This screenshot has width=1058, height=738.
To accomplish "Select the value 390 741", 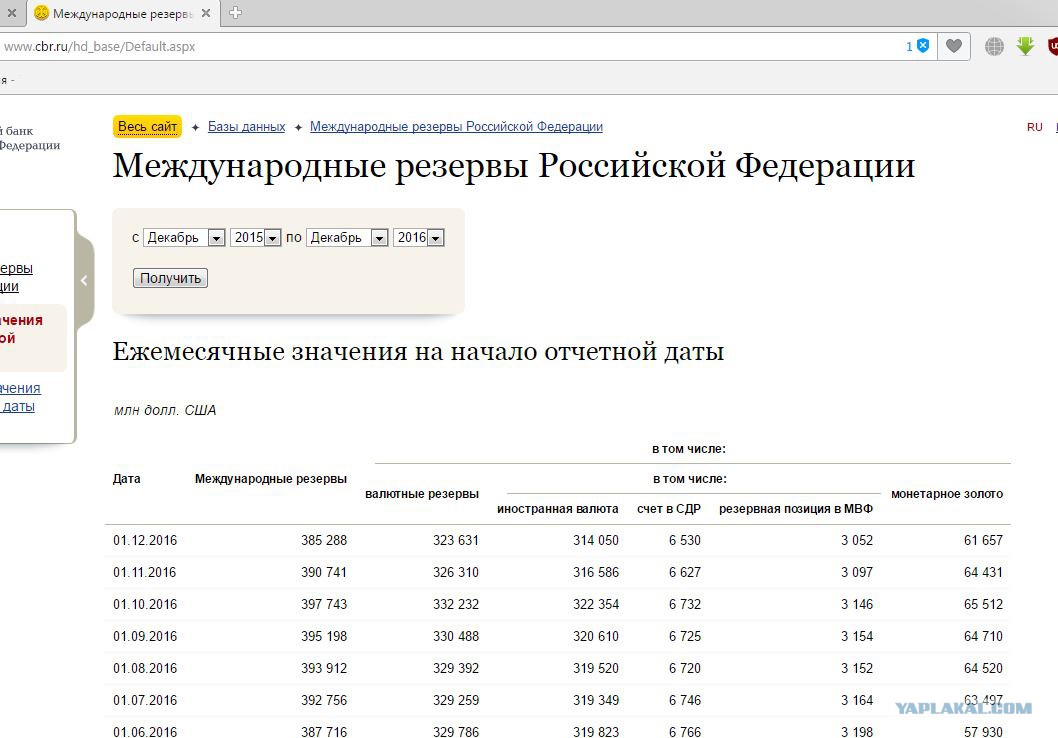I will pos(324,572).
